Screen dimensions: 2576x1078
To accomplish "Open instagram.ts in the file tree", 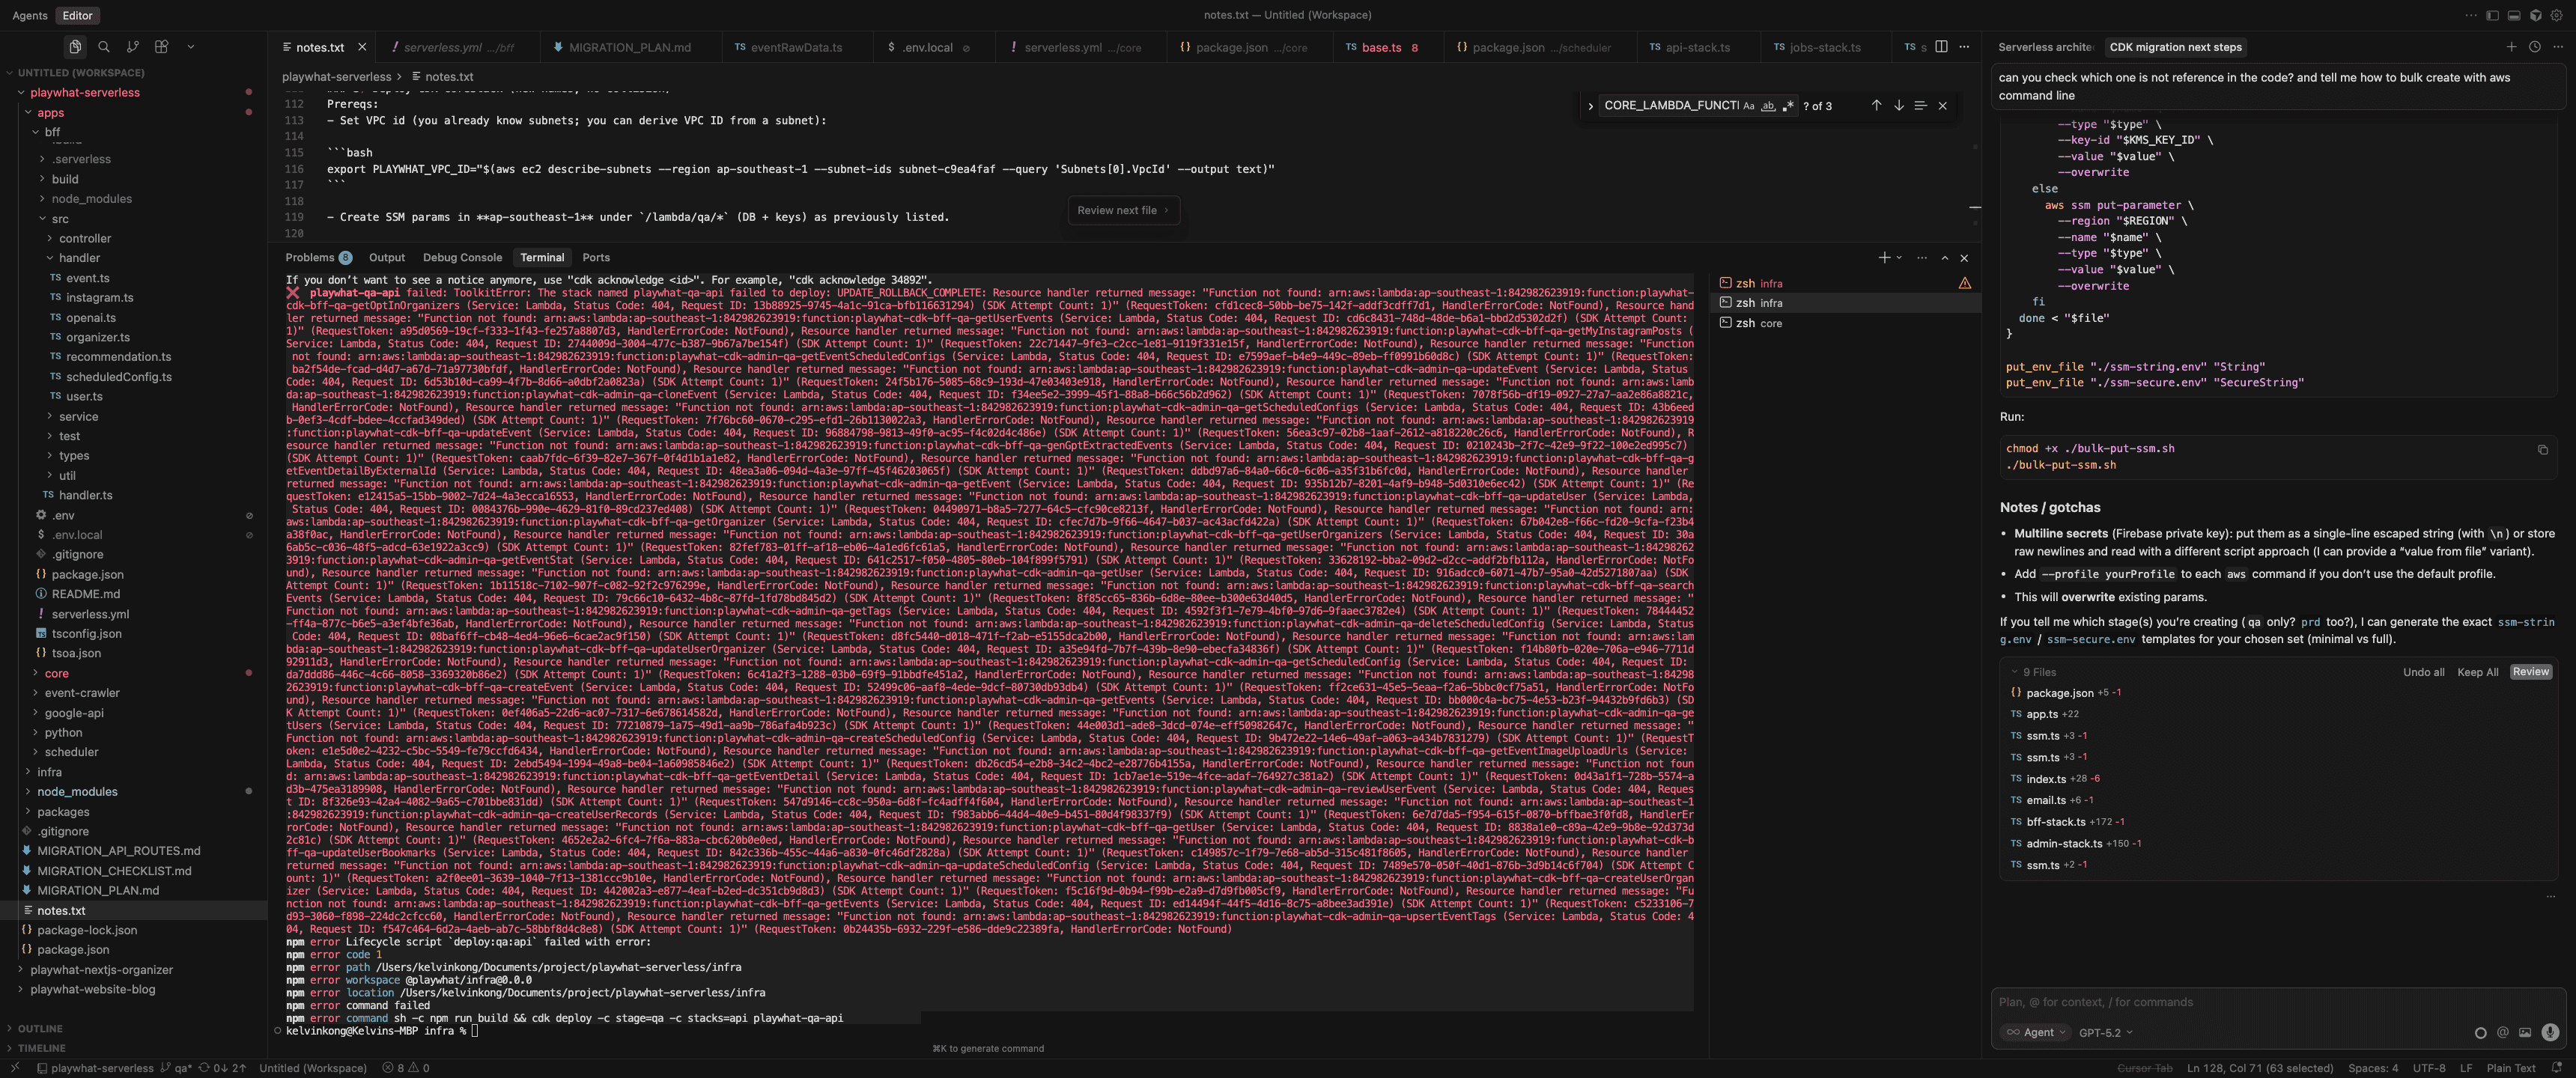I will [x=99, y=297].
